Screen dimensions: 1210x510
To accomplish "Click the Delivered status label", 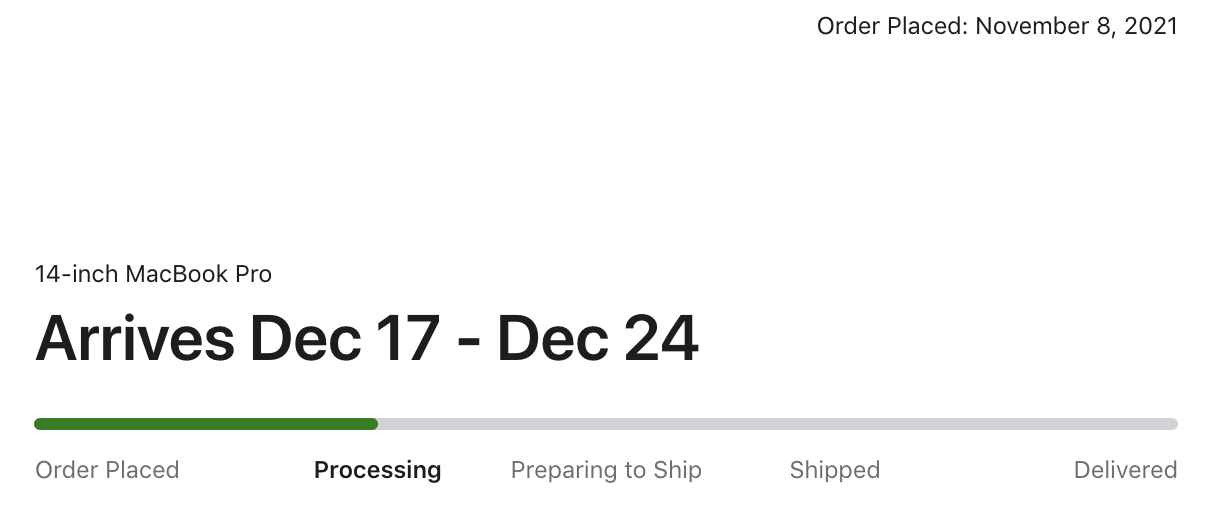I will 1125,470.
